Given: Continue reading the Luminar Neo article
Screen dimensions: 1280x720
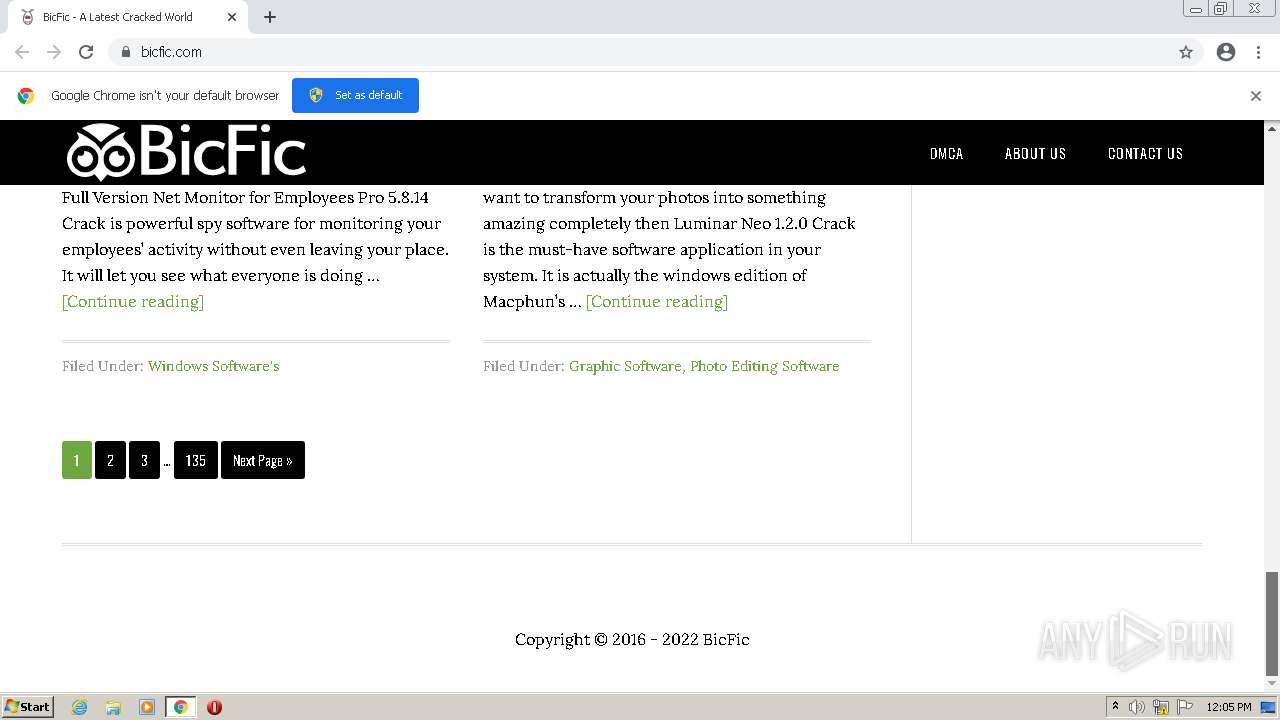Looking at the screenshot, I should tap(657, 301).
